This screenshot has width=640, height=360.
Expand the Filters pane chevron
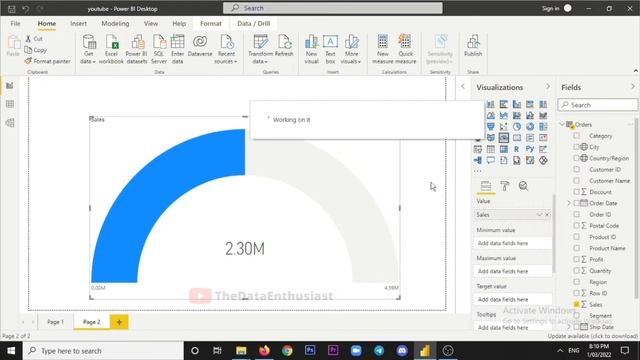[463, 87]
